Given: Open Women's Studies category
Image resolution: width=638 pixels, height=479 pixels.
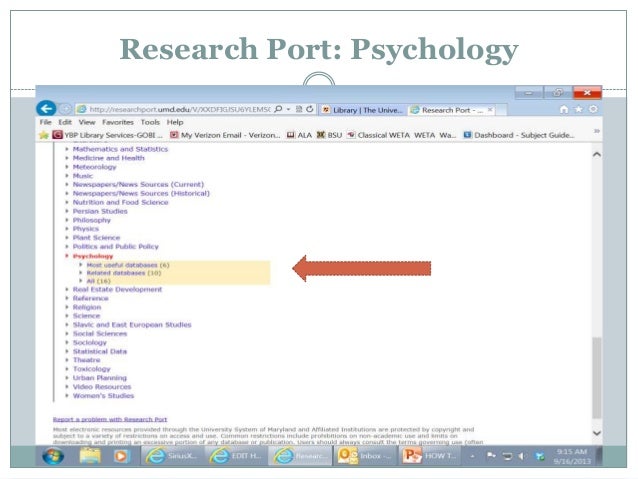Looking at the screenshot, I should [103, 396].
